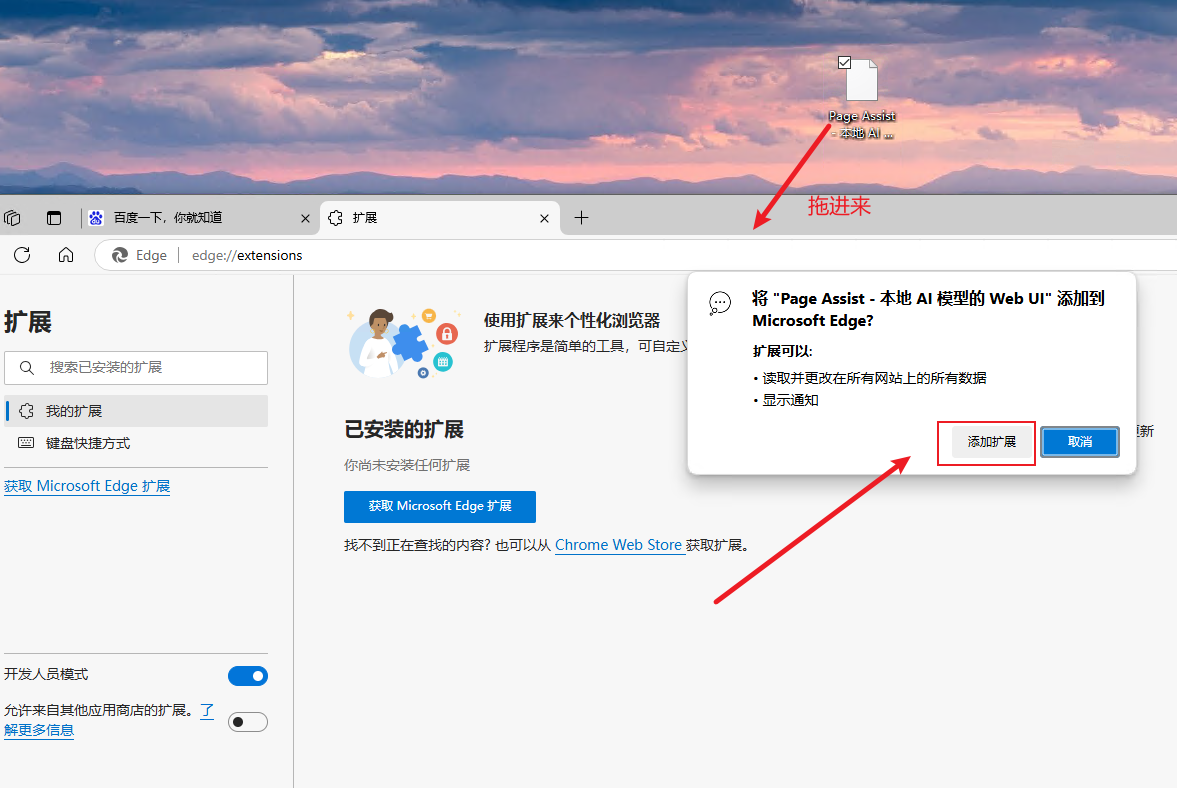
Task: Close the 扩展 tab
Action: tap(544, 218)
